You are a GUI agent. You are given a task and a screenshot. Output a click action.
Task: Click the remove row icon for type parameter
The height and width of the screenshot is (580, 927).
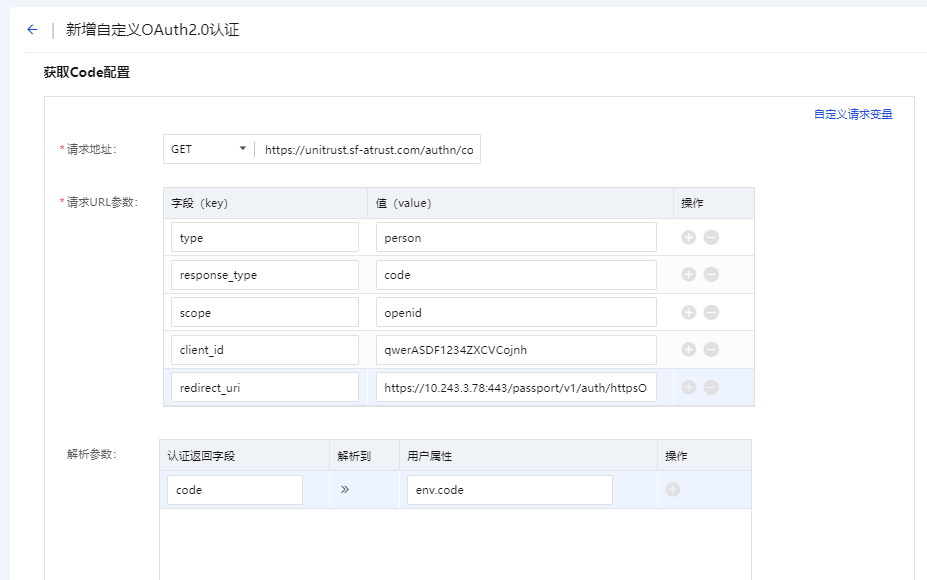(x=711, y=238)
